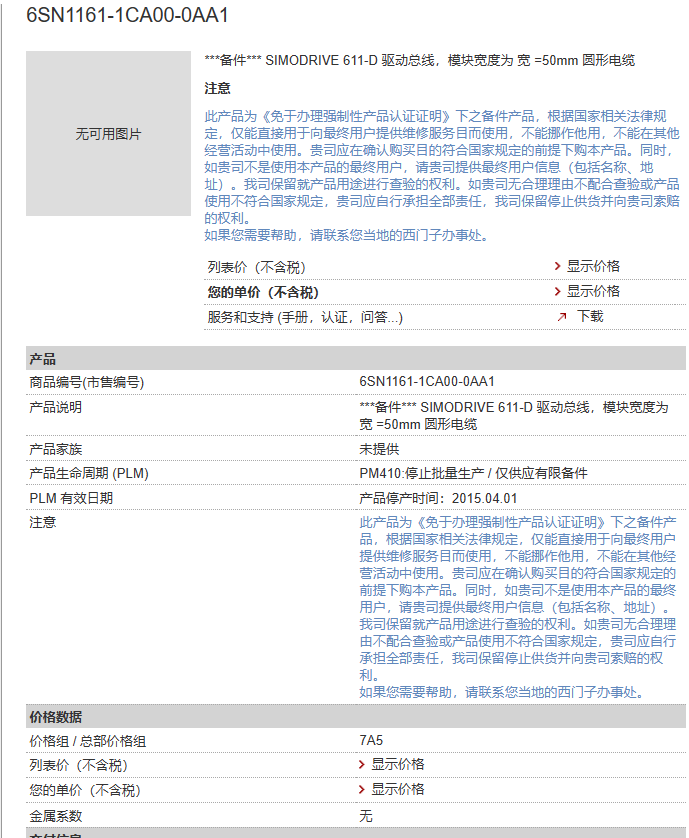Click the chevron icon in 价格数据 您的单价 row
689x838 pixels.
coord(362,790)
